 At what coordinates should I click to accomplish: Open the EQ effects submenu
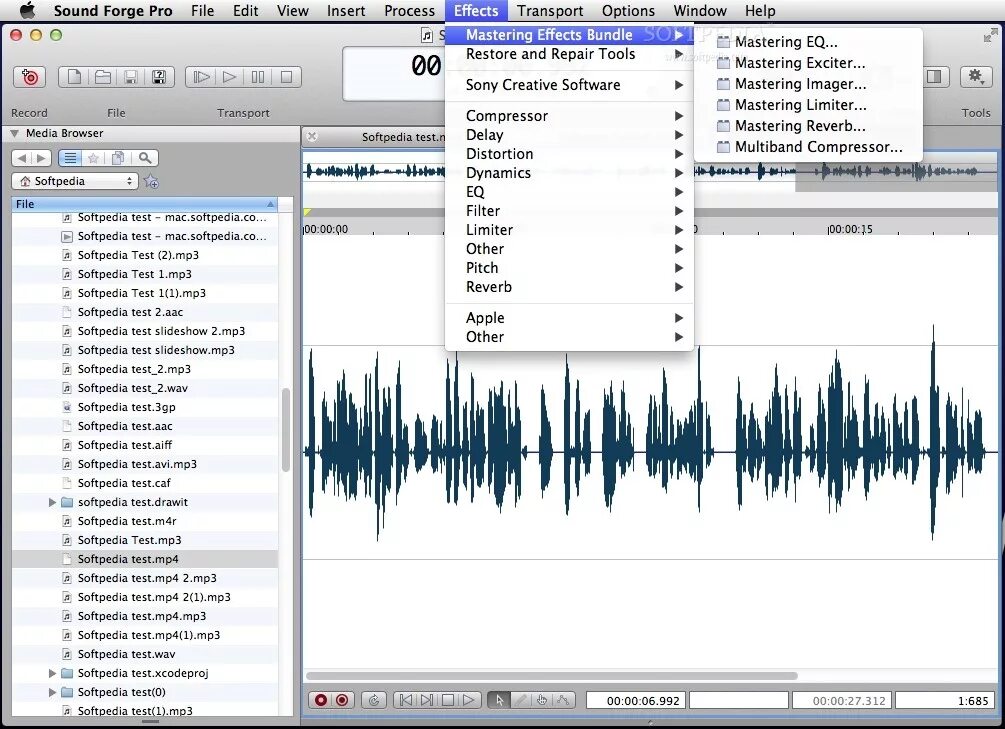569,192
